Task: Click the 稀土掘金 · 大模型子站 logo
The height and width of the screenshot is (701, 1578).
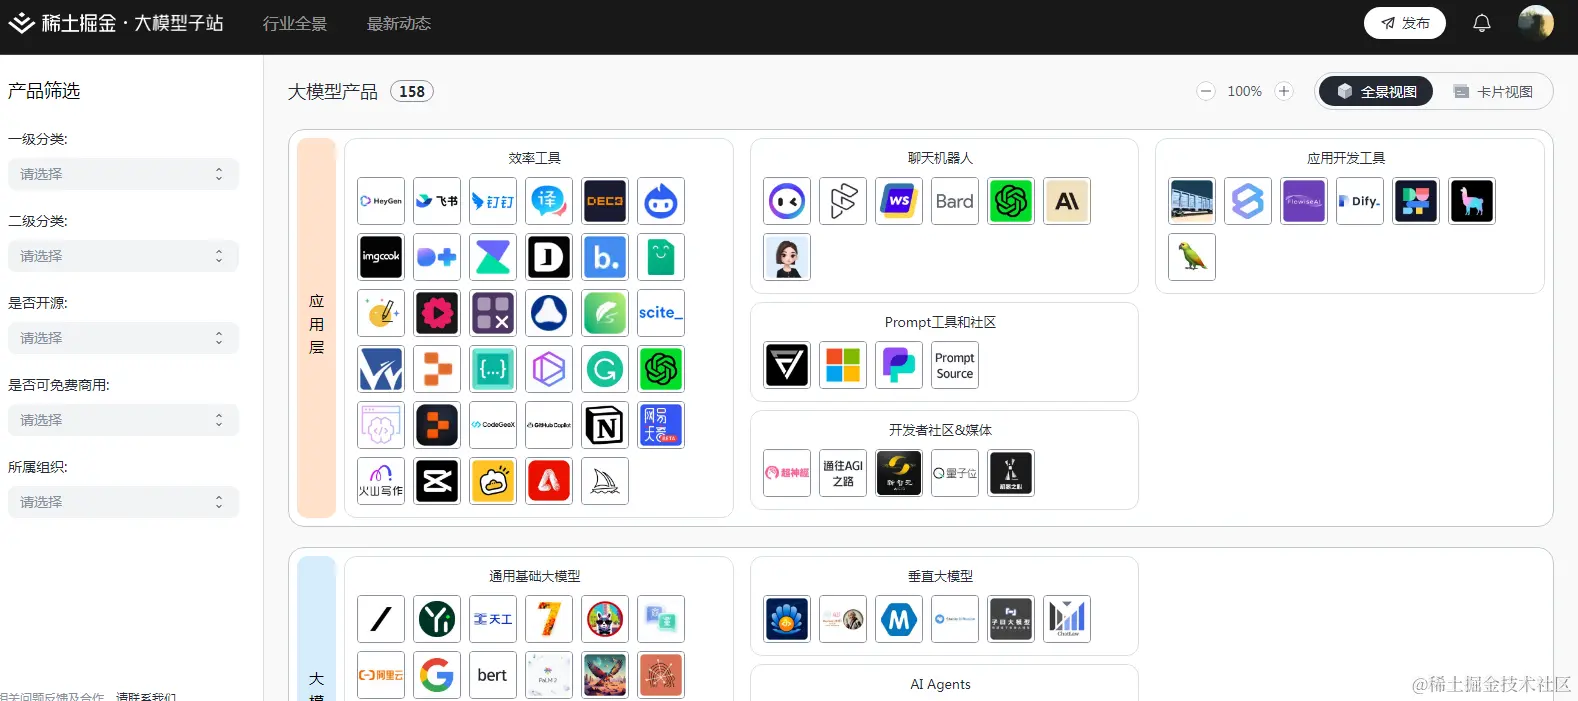Action: coord(116,23)
